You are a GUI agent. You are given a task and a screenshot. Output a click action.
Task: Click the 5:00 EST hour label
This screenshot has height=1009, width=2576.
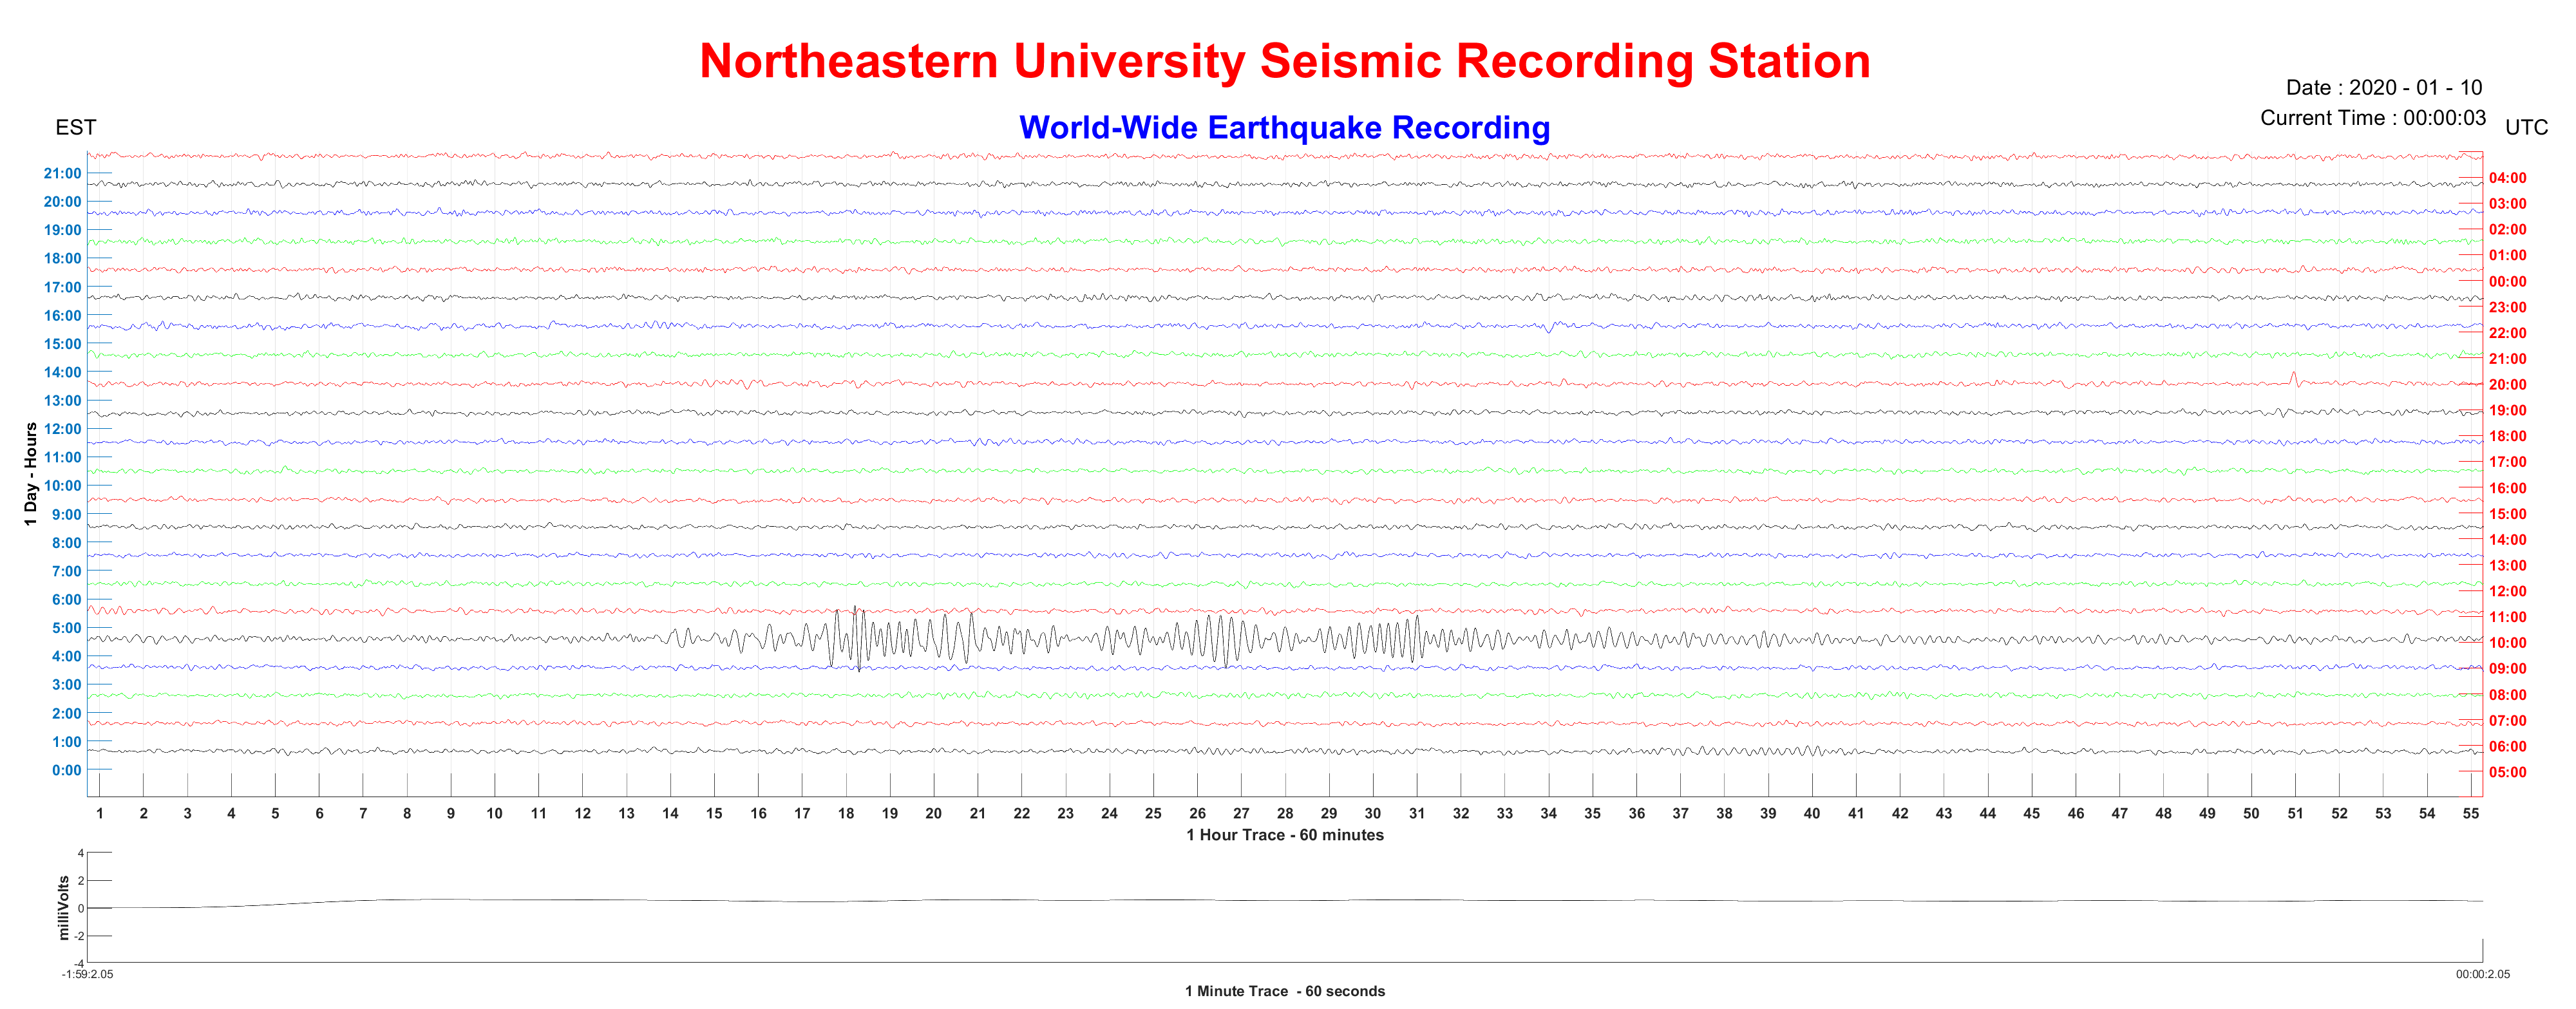[x=67, y=628]
